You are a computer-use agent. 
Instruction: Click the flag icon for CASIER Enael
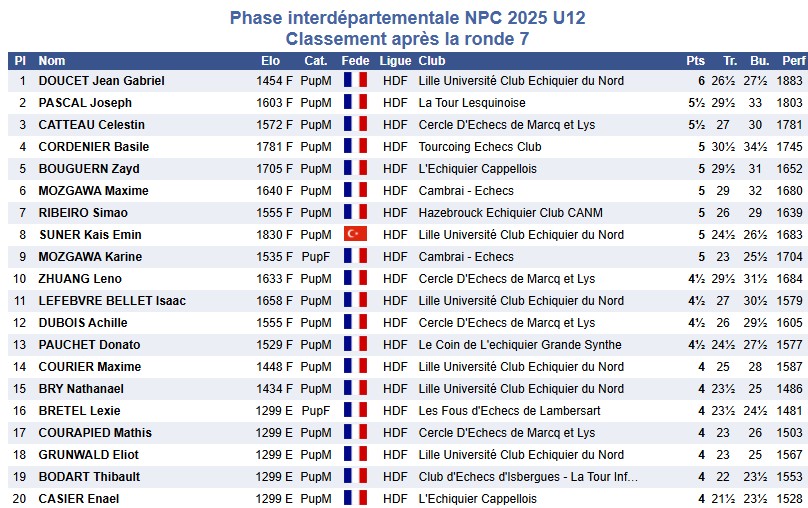(355, 499)
